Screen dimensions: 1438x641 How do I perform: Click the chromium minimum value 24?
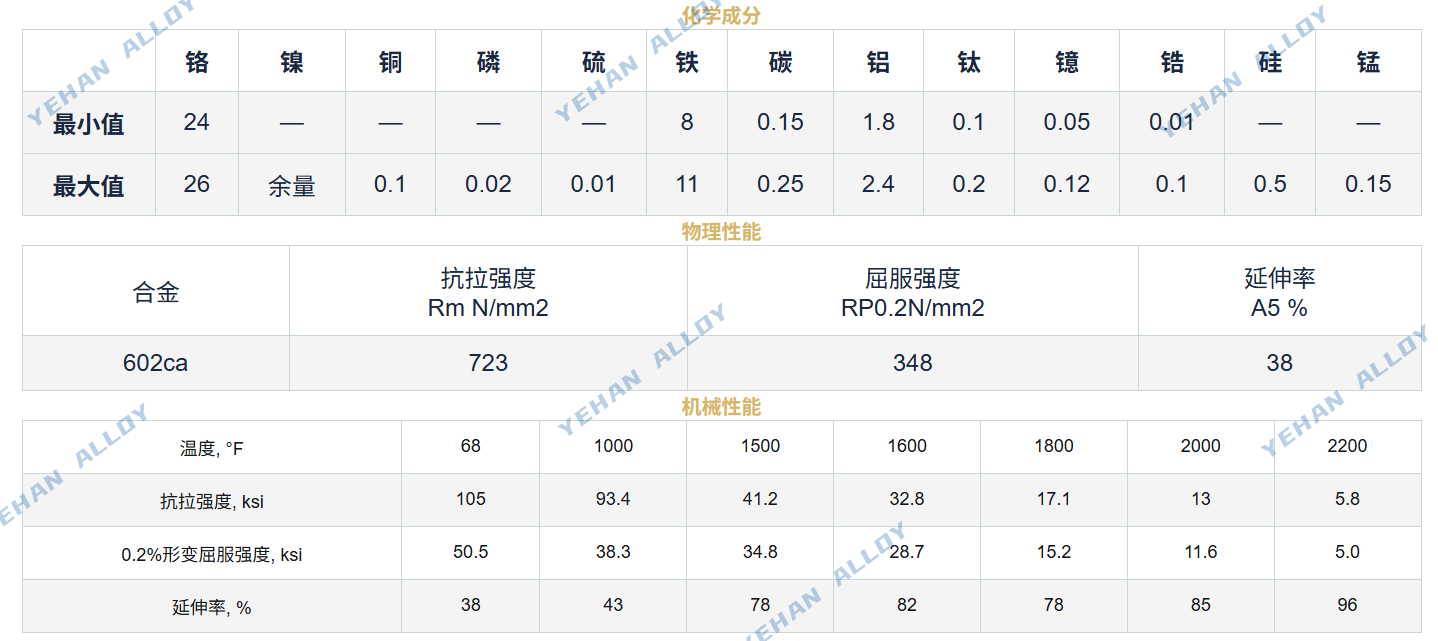[x=197, y=122]
